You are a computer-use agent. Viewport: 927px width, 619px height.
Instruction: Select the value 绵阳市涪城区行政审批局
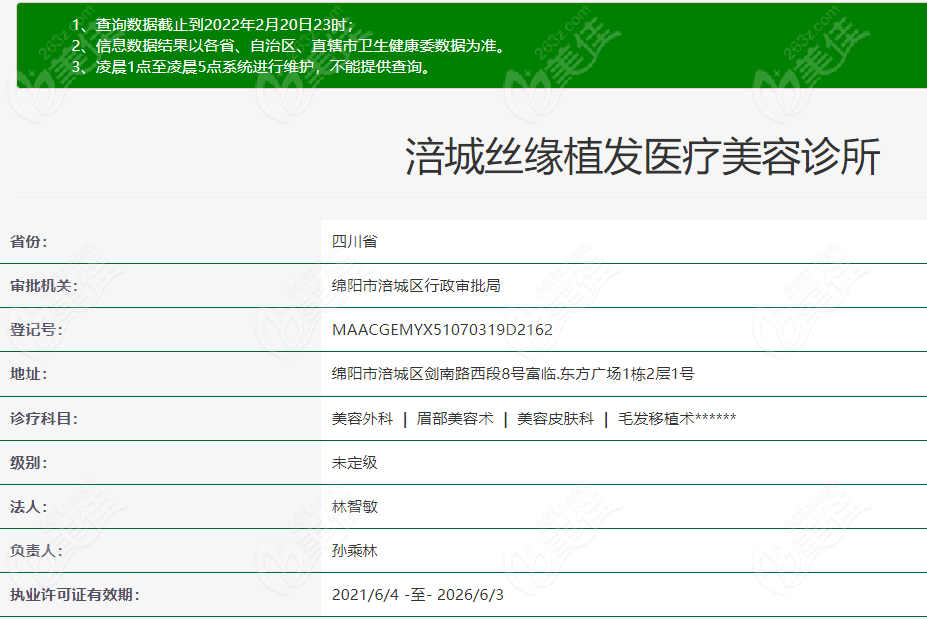pos(416,285)
